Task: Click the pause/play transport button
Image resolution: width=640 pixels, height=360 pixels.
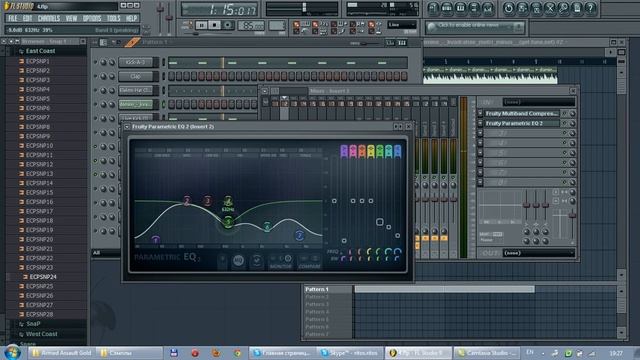Action: [201, 25]
